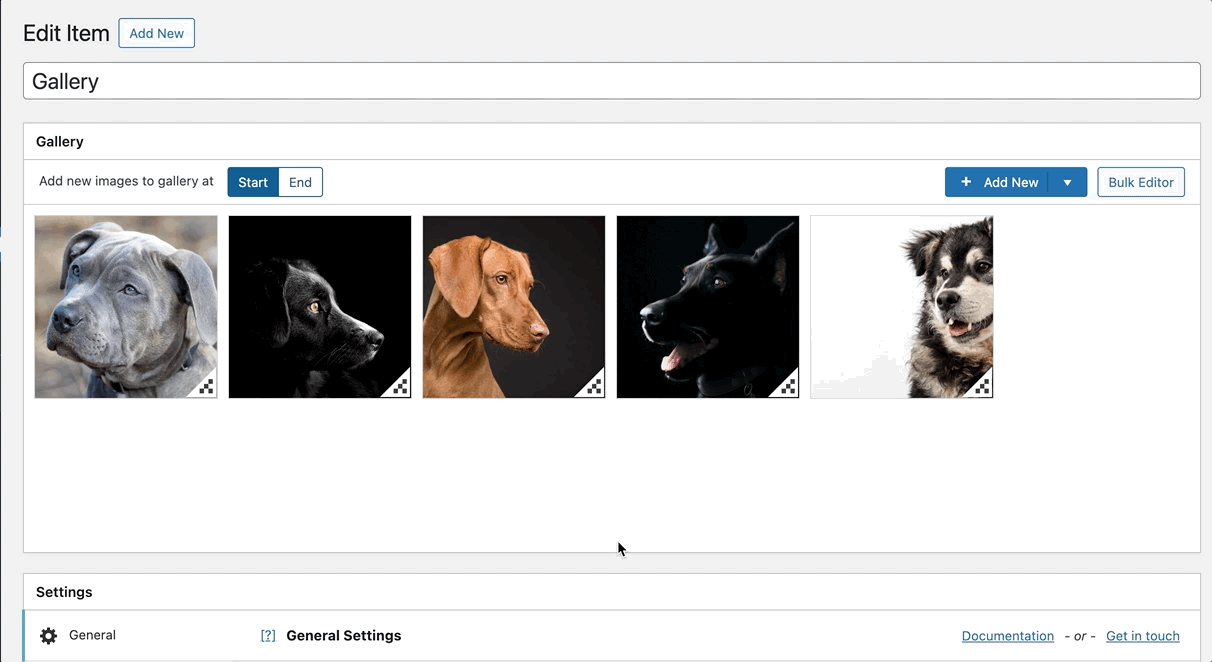Click resize handle on fluffy husky thumbnail
This screenshot has height=662, width=1212.
coord(982,387)
